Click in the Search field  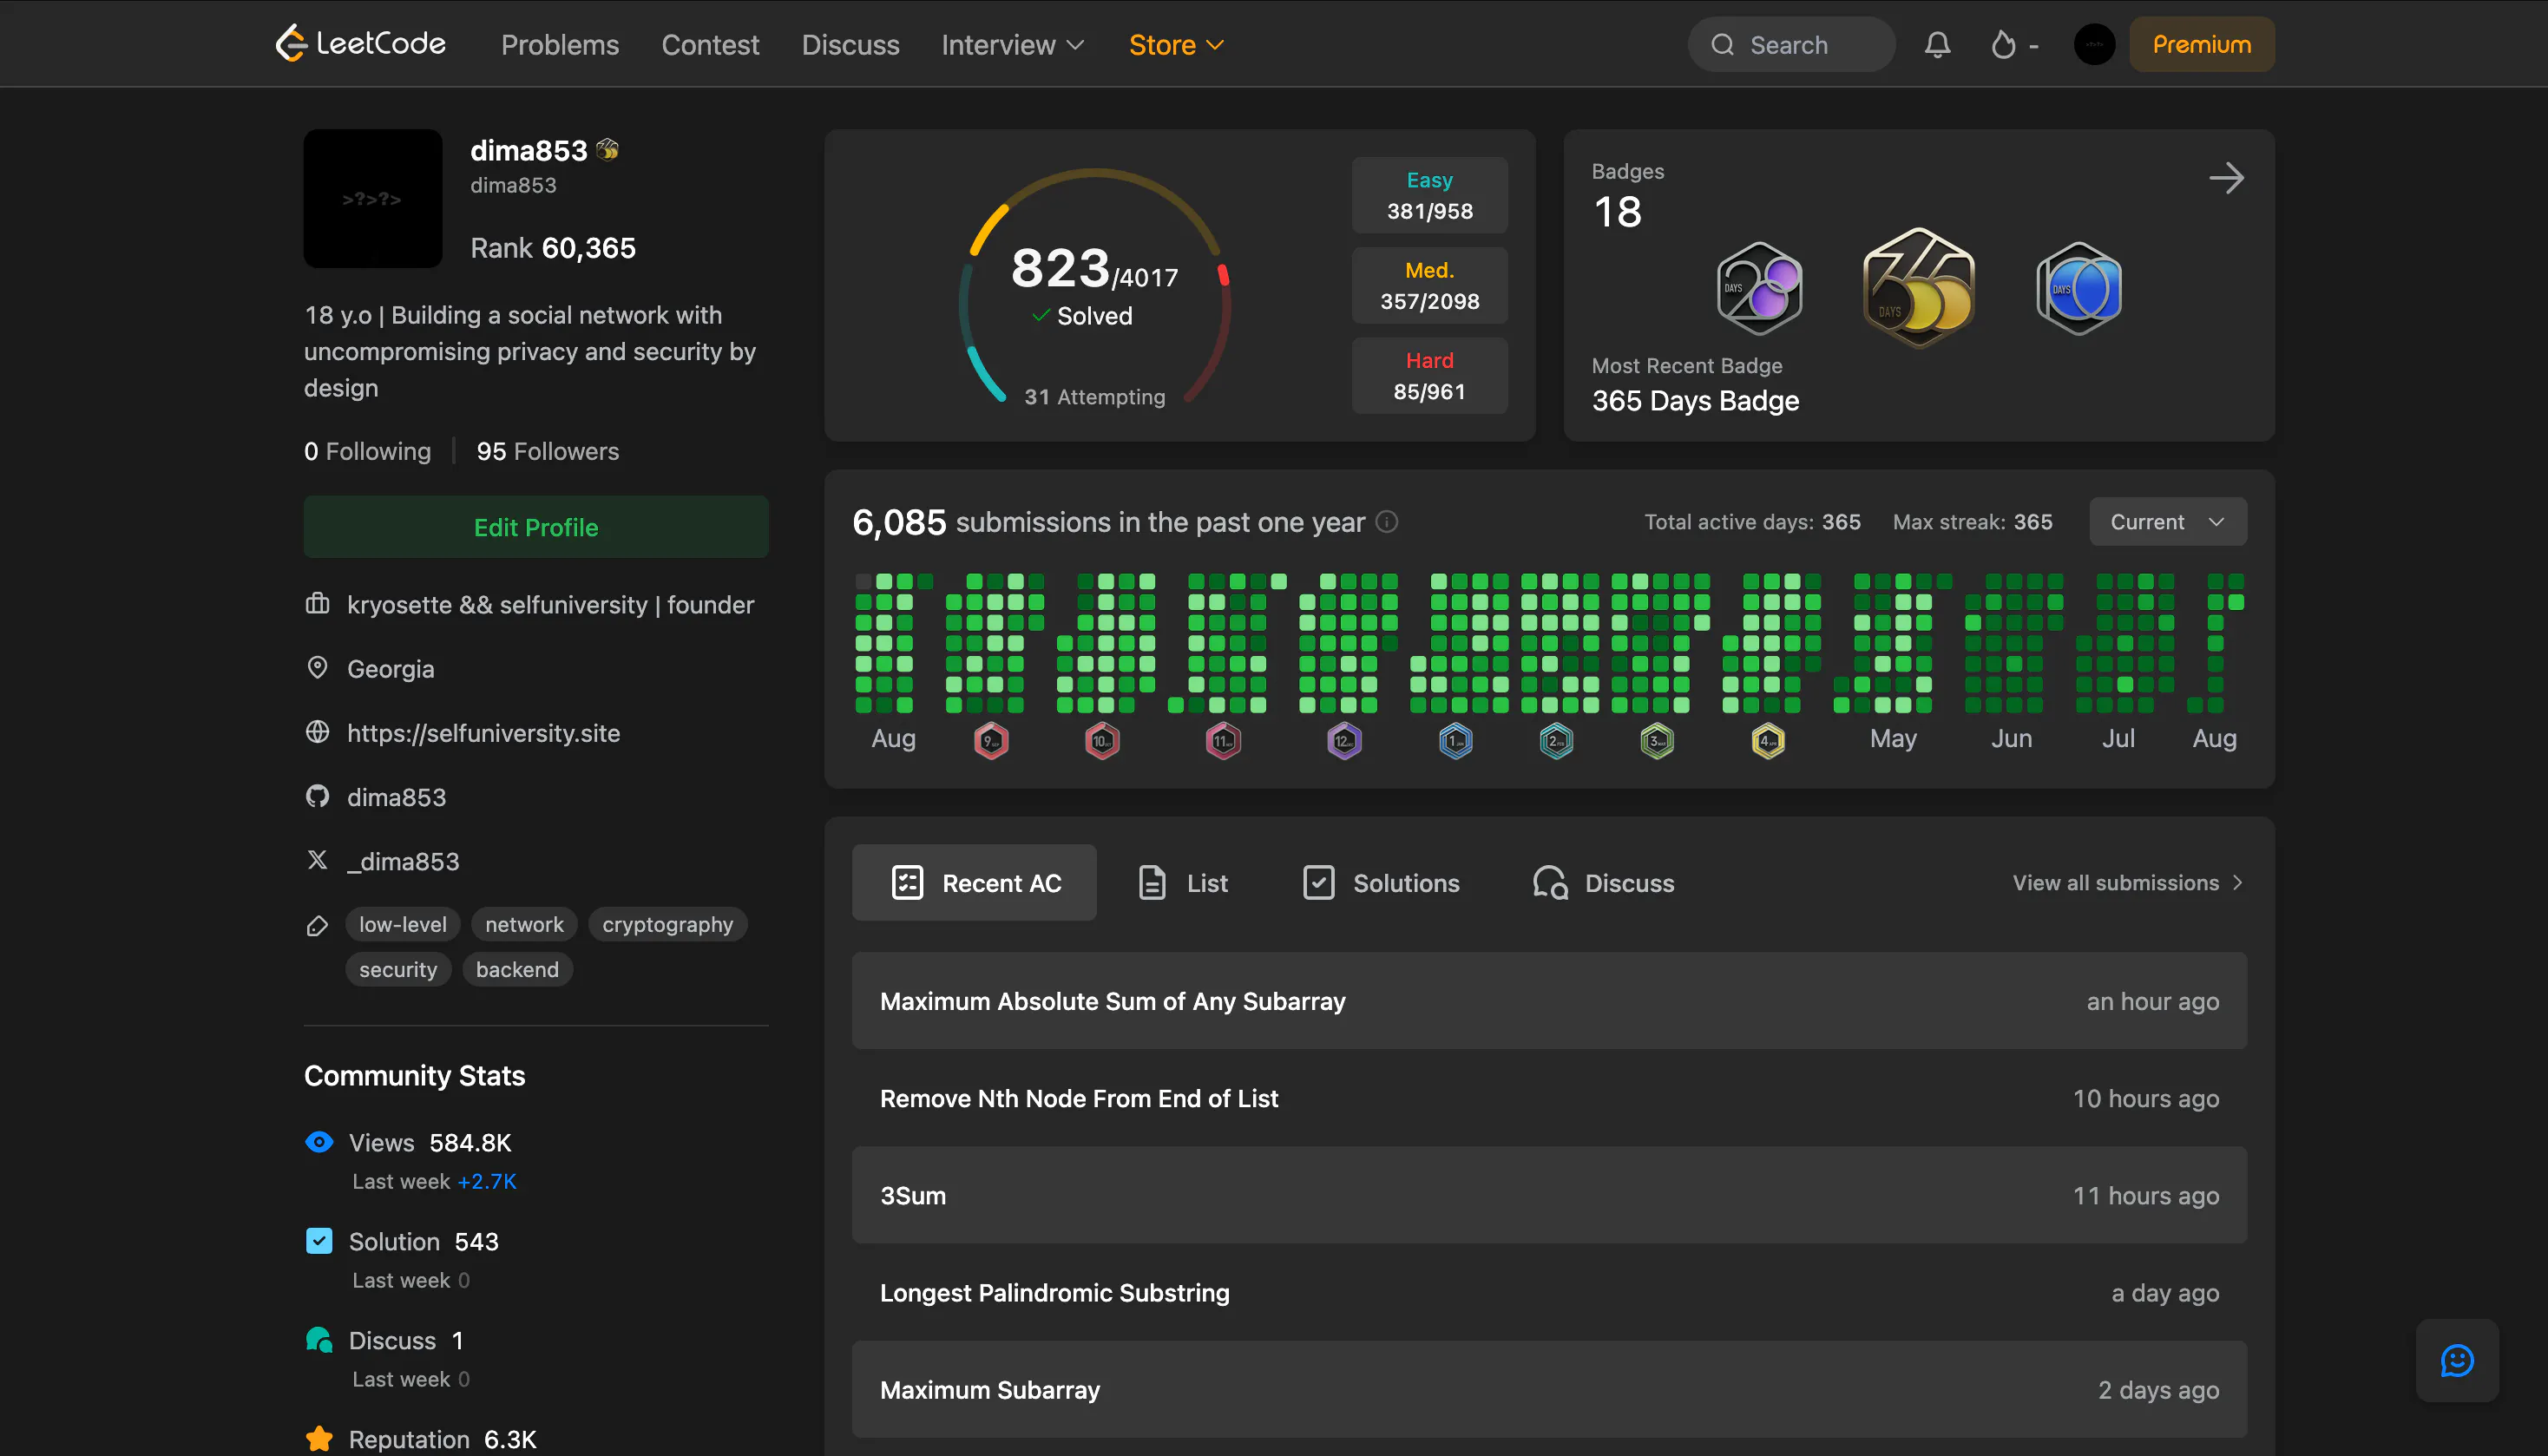(1791, 45)
